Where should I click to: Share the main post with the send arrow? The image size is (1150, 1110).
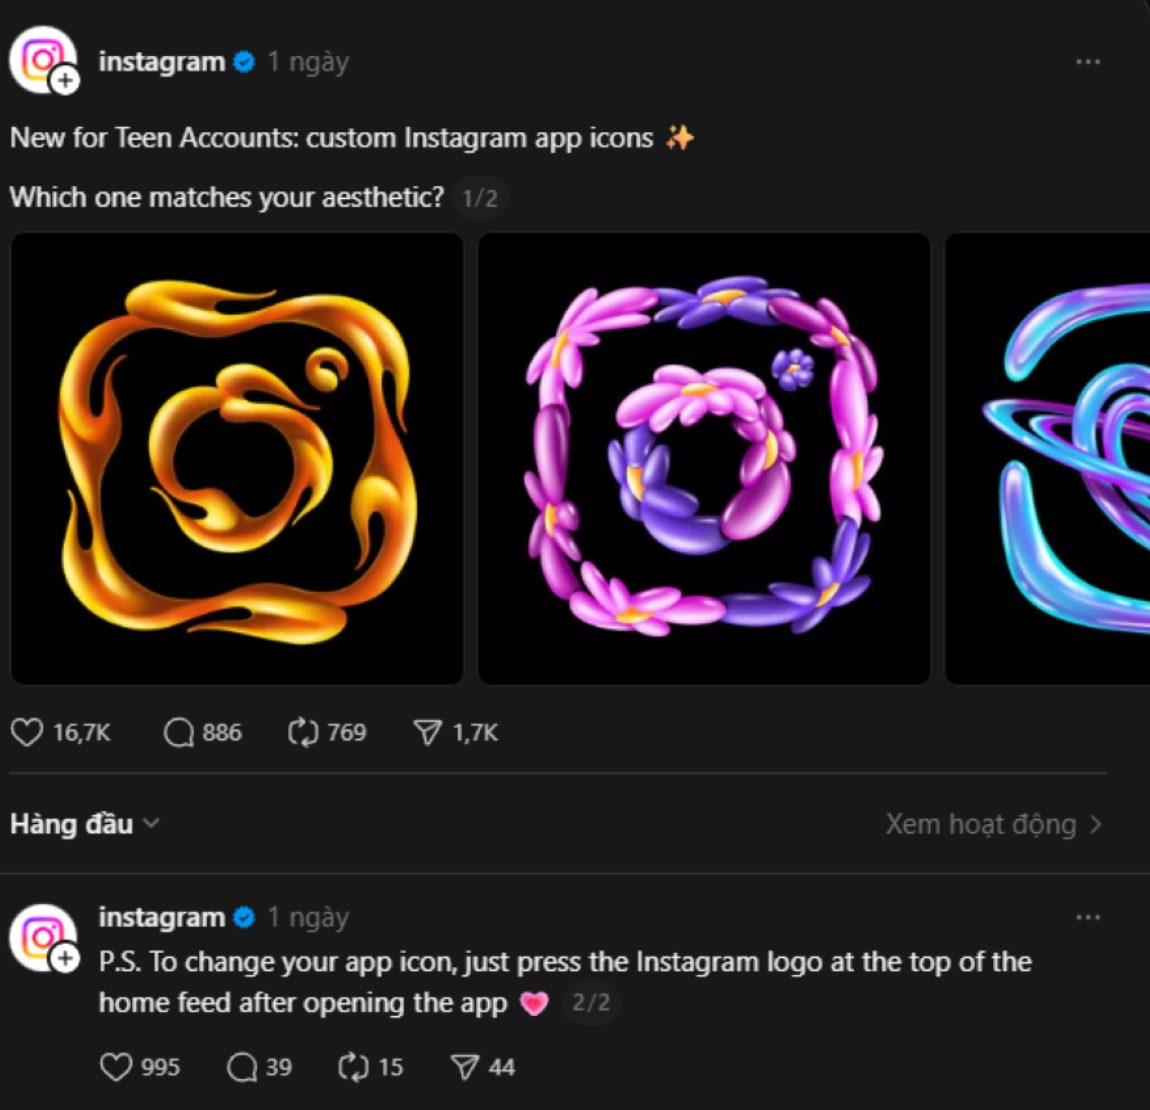(427, 732)
